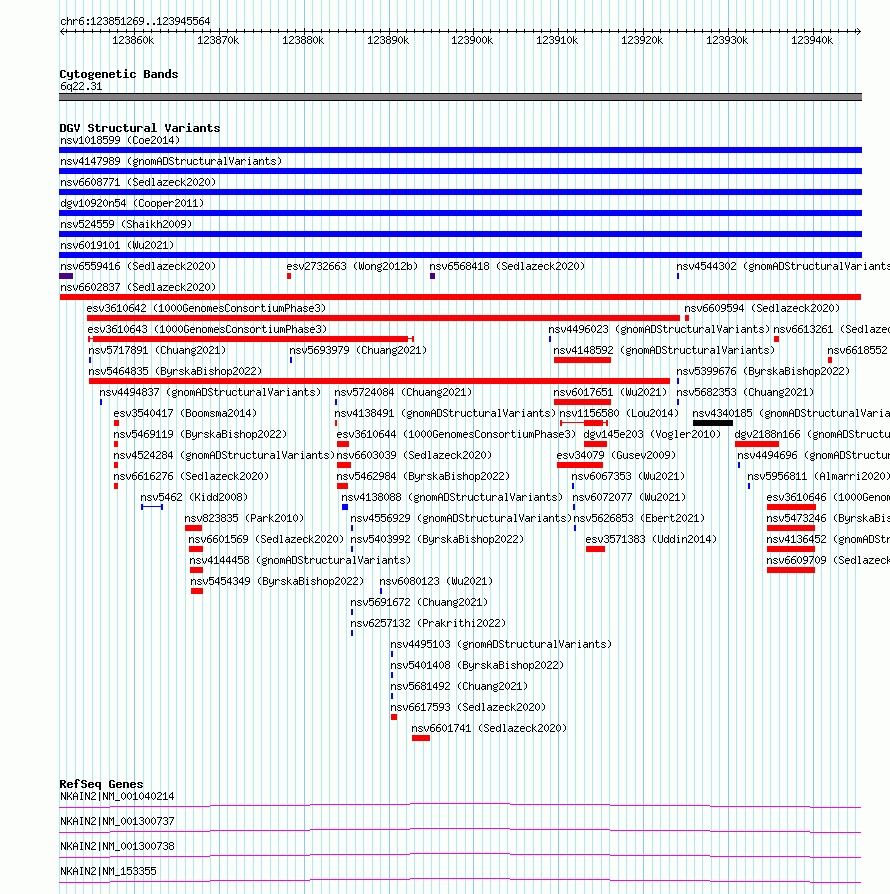Image resolution: width=890 pixels, height=894 pixels.
Task: Open the nsv6072077 (Wu2021) label
Action: tap(629, 498)
